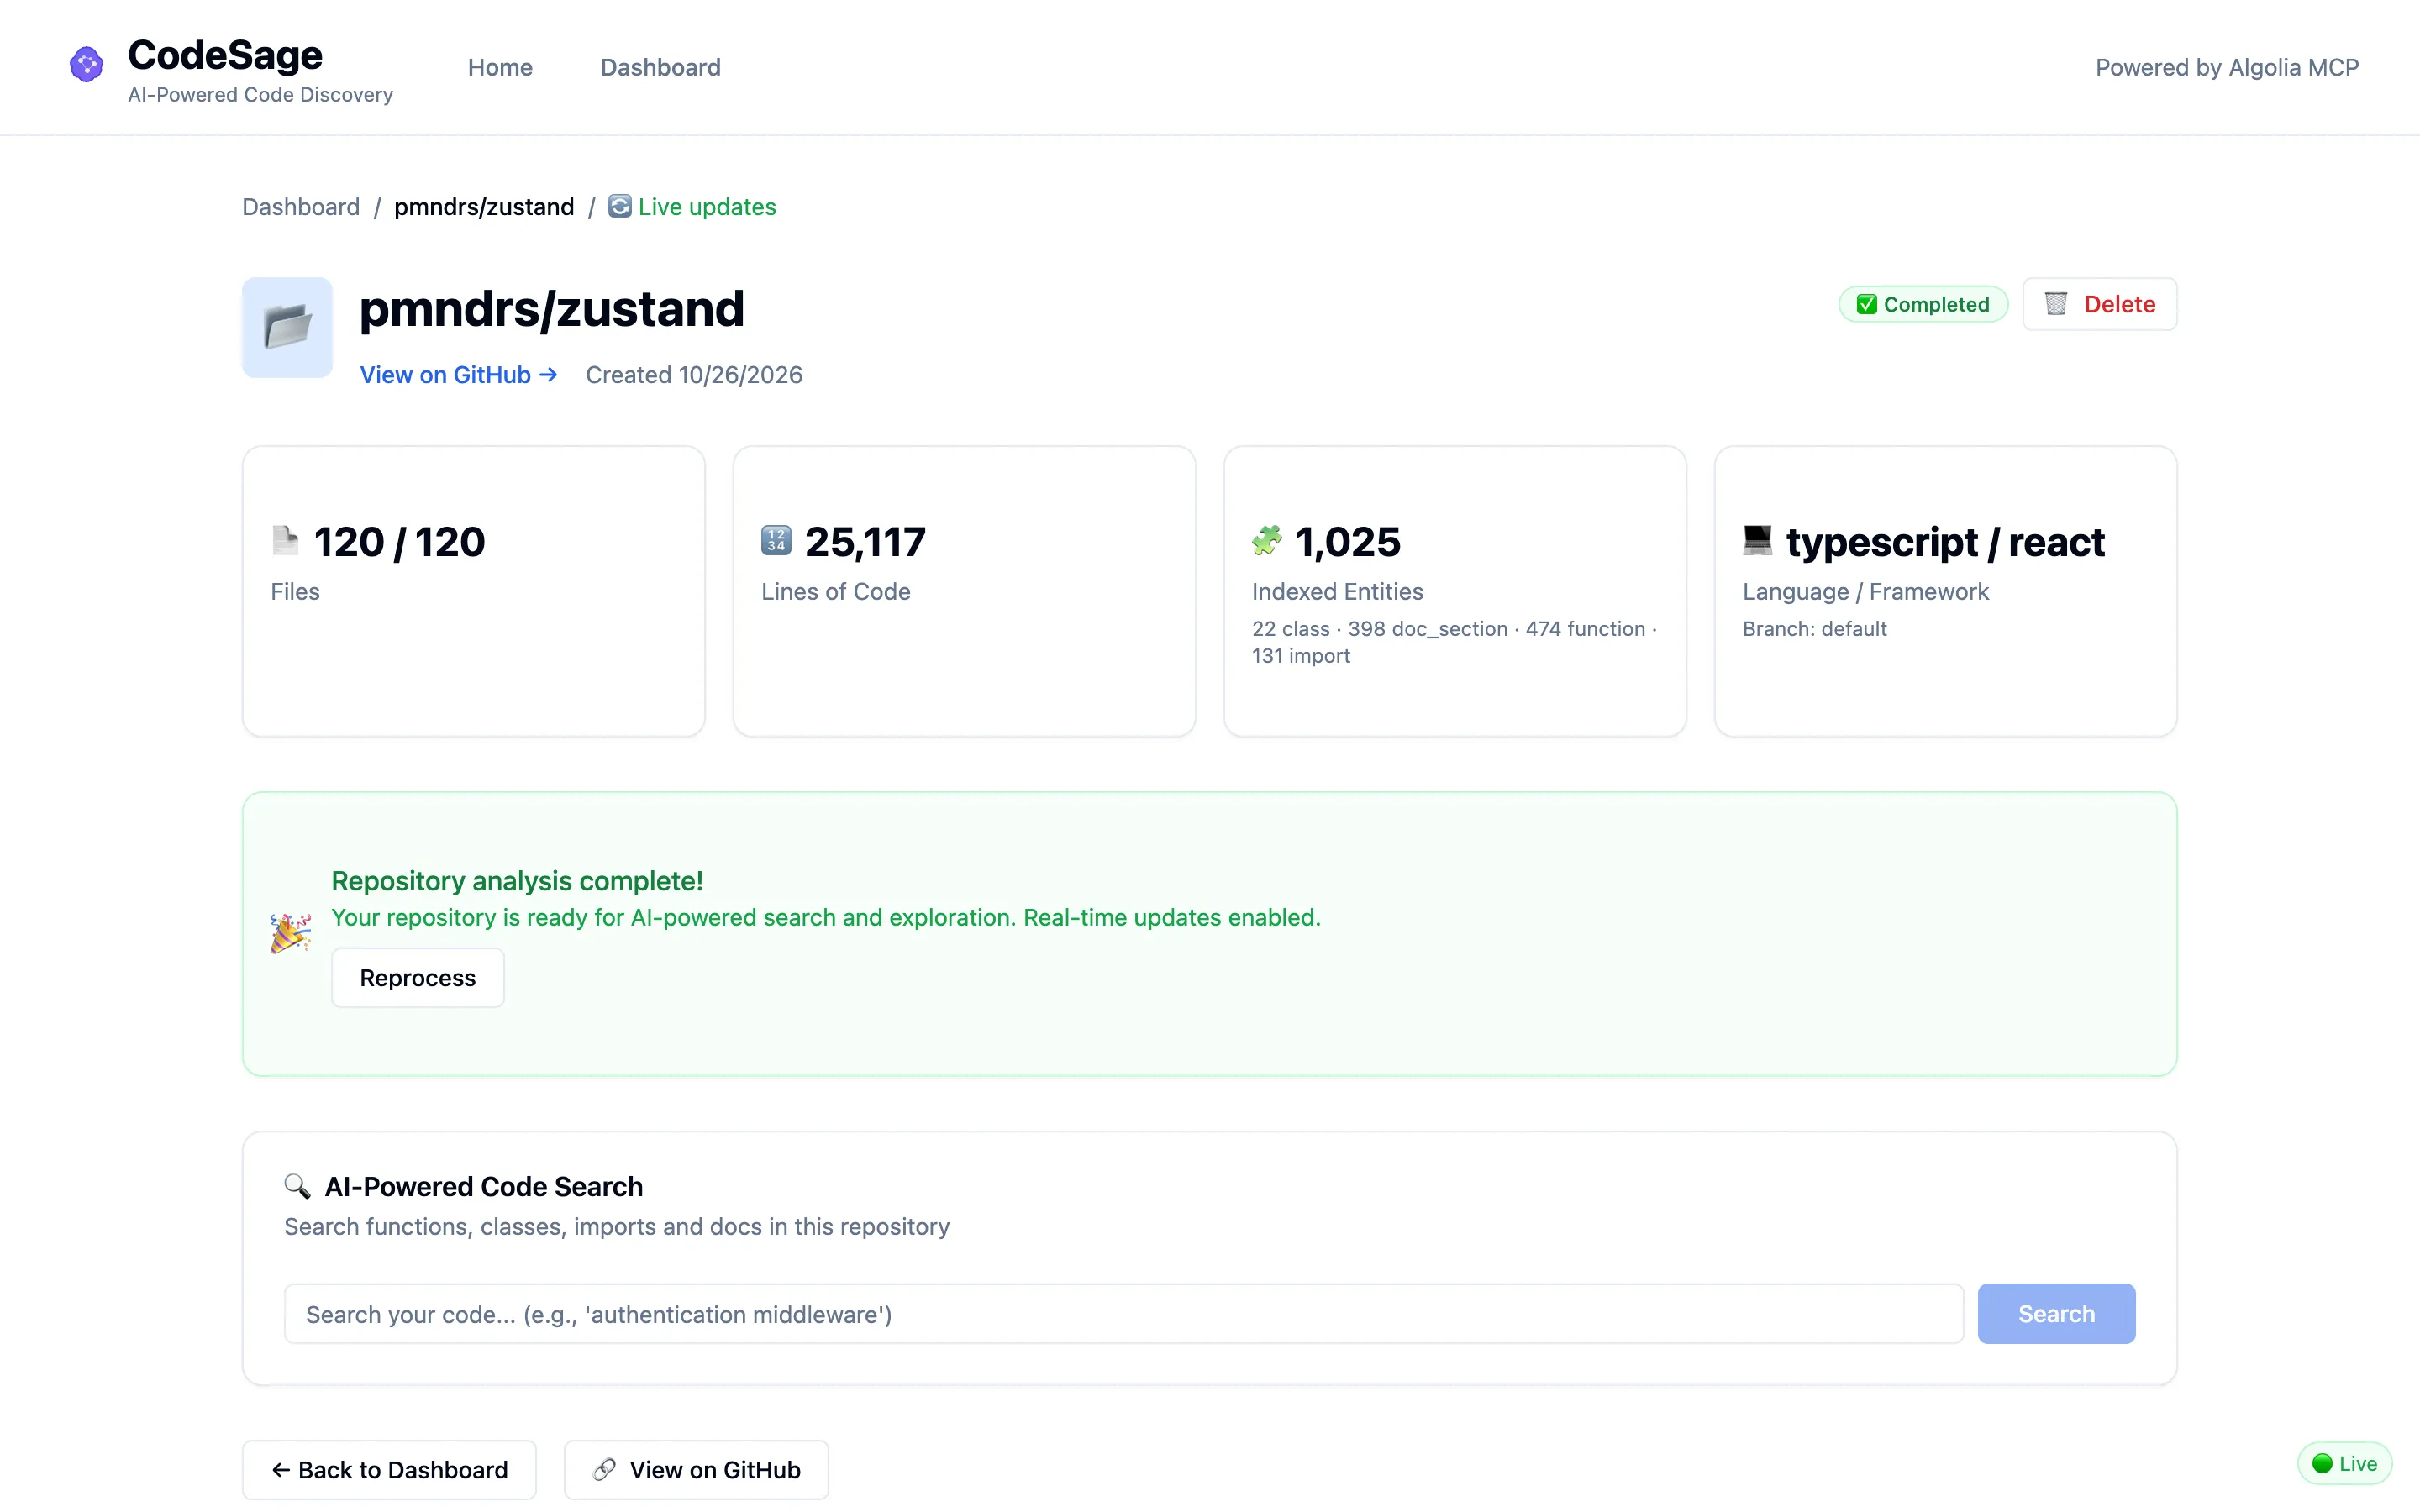Click the entity breakdown '22 class' text
Image resolution: width=2420 pixels, height=1512 pixels.
[1291, 628]
